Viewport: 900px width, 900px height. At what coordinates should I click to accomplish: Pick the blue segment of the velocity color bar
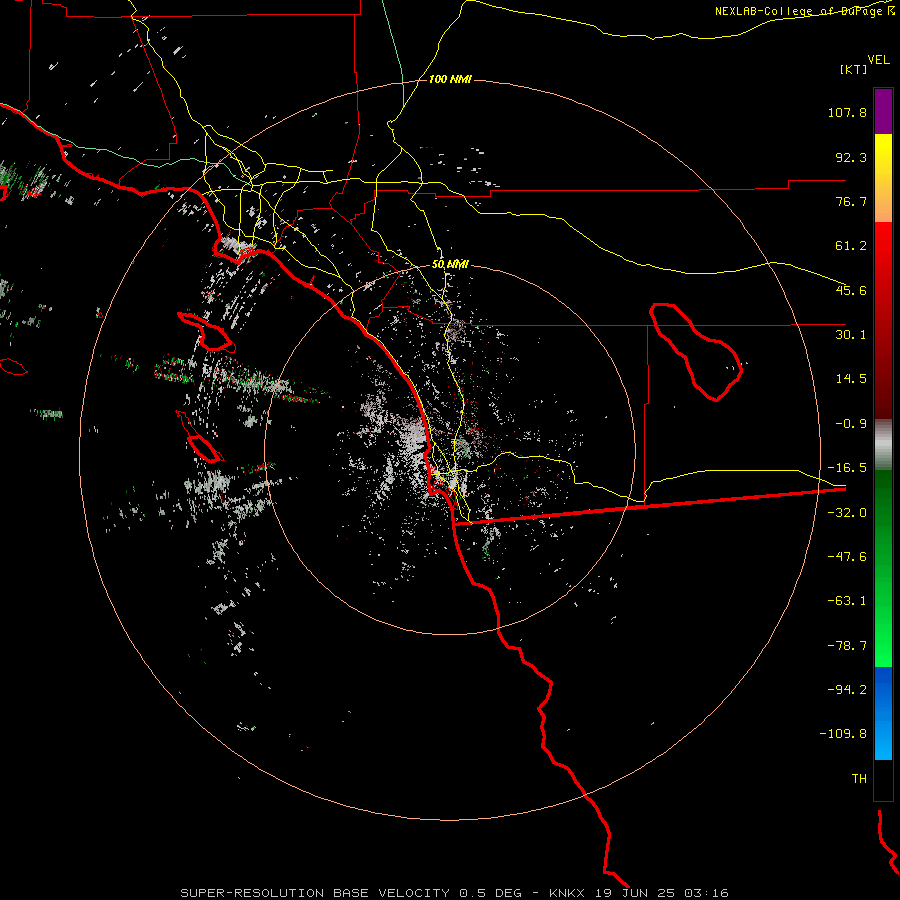(x=883, y=713)
